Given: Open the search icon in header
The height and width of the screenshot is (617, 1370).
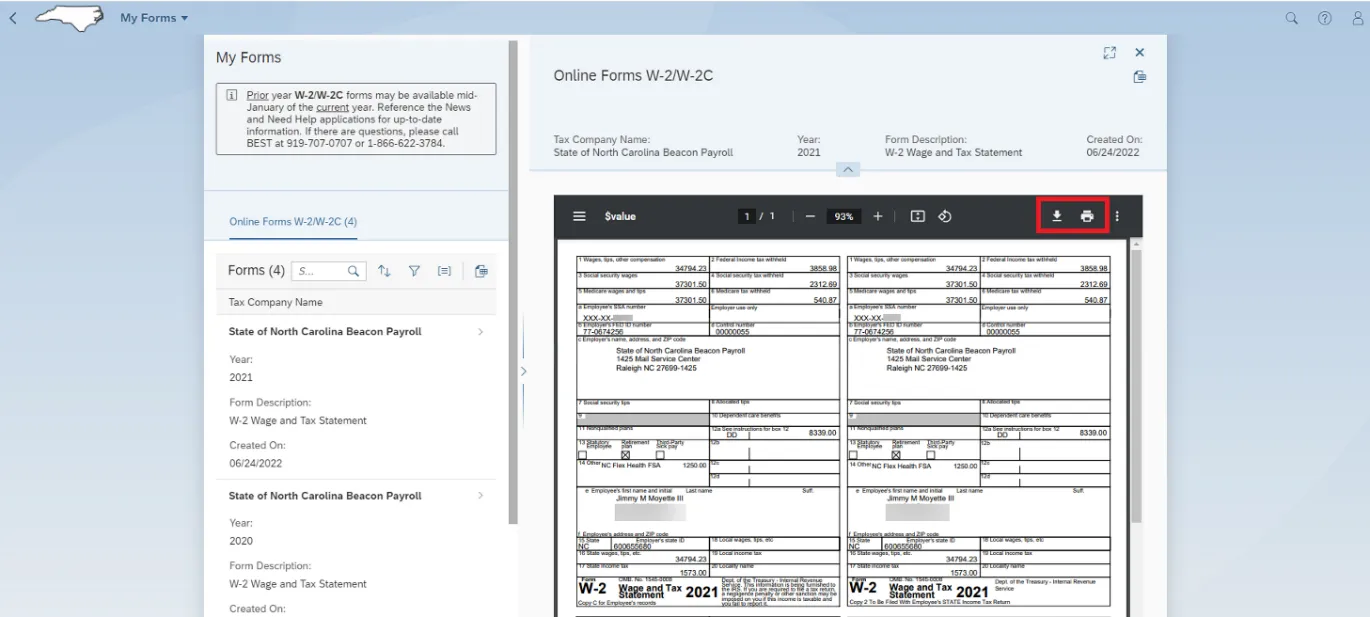Looking at the screenshot, I should 1292,18.
